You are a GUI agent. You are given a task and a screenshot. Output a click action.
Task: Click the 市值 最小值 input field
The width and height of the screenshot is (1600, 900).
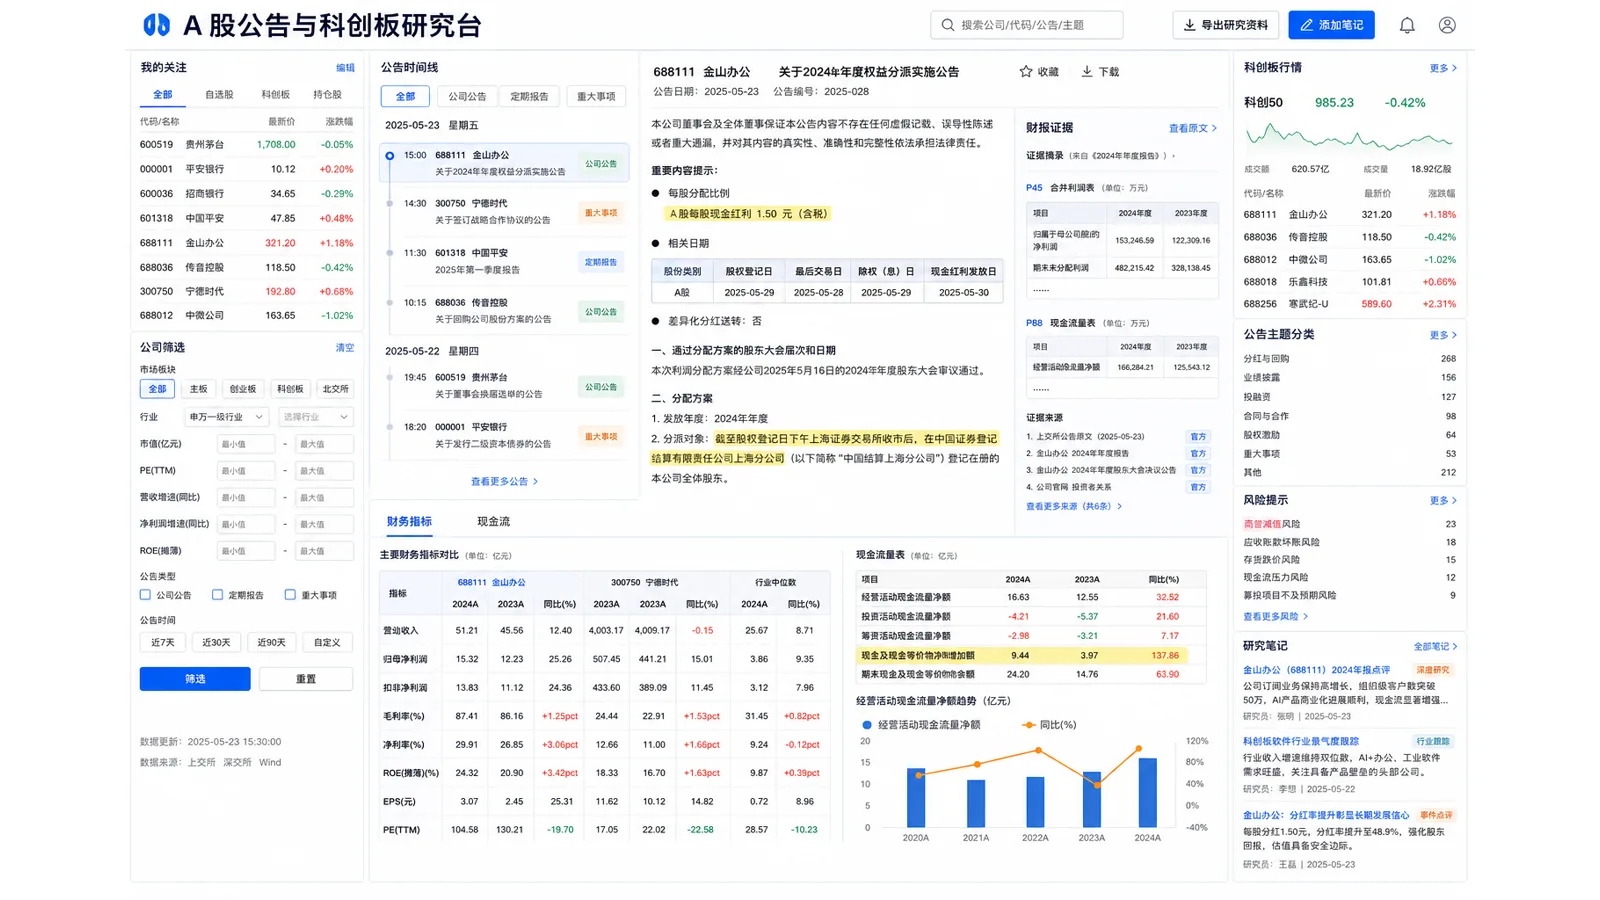246,444
